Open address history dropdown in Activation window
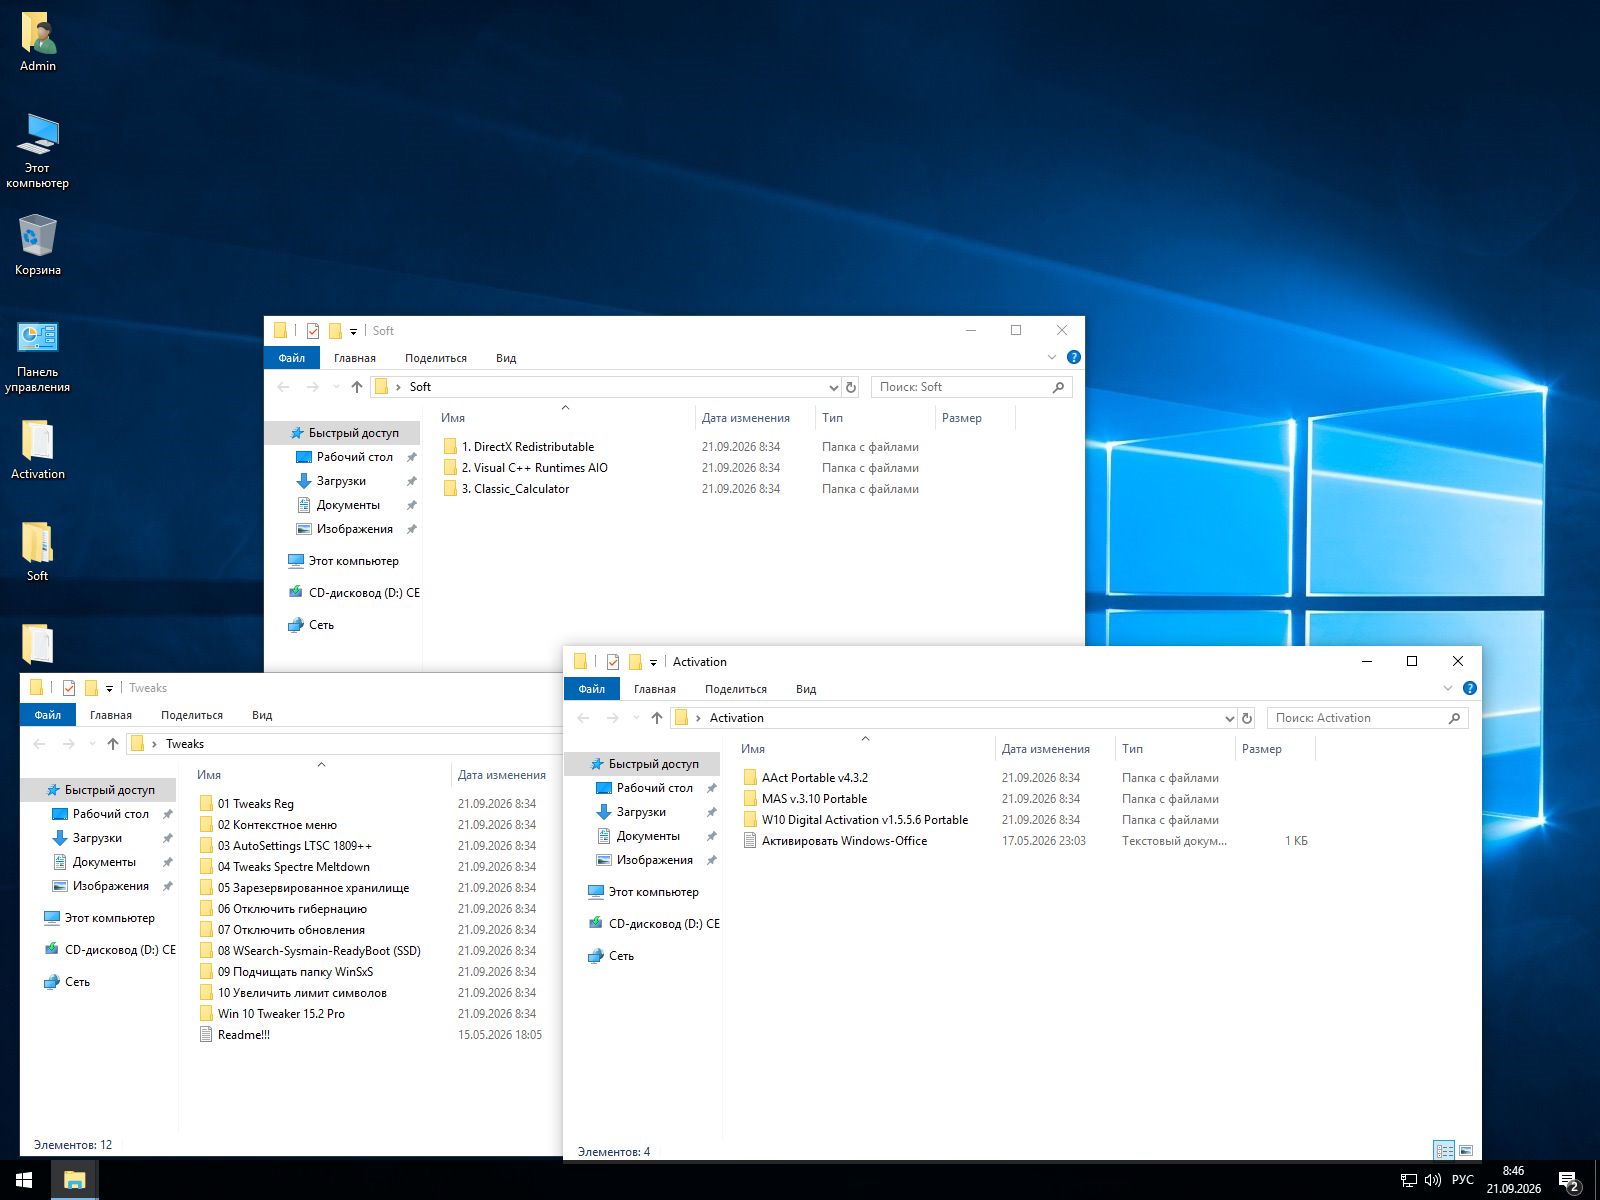Image resolution: width=1600 pixels, height=1200 pixels. point(1229,718)
